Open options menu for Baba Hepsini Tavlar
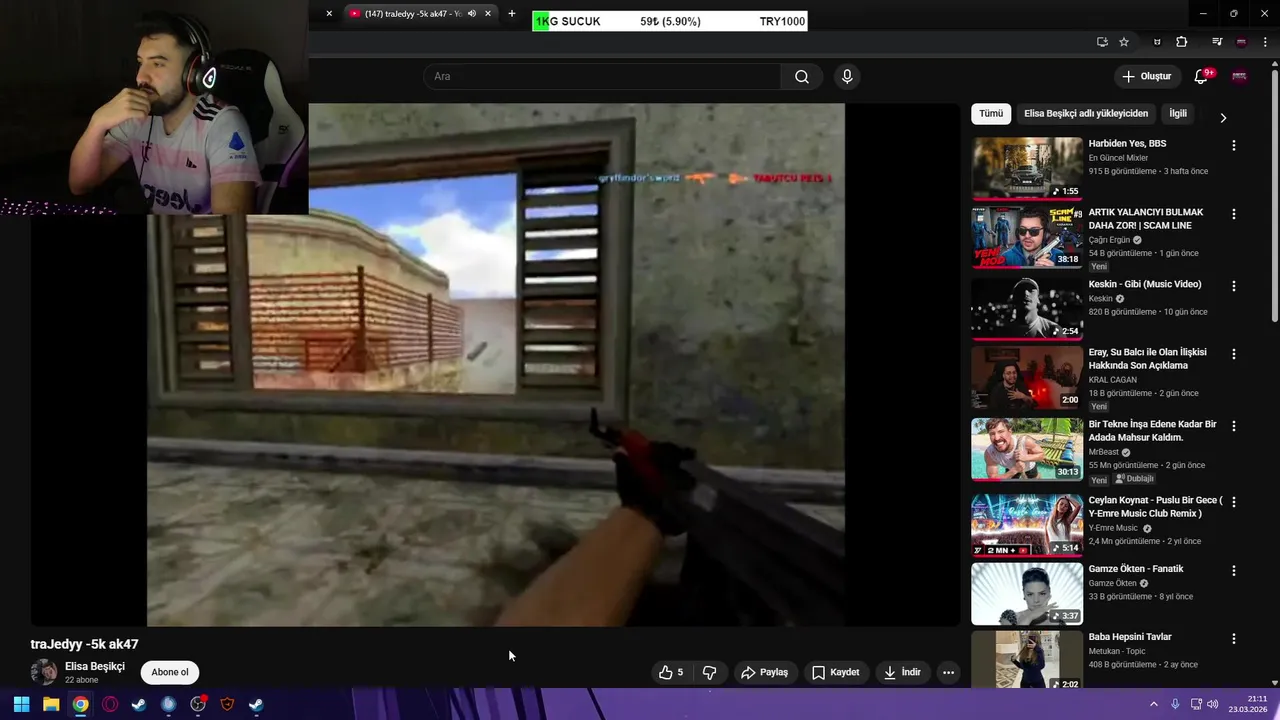 click(x=1233, y=638)
